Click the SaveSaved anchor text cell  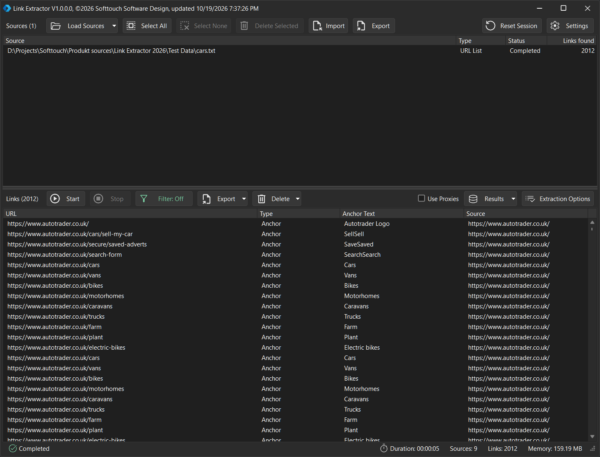click(359, 244)
